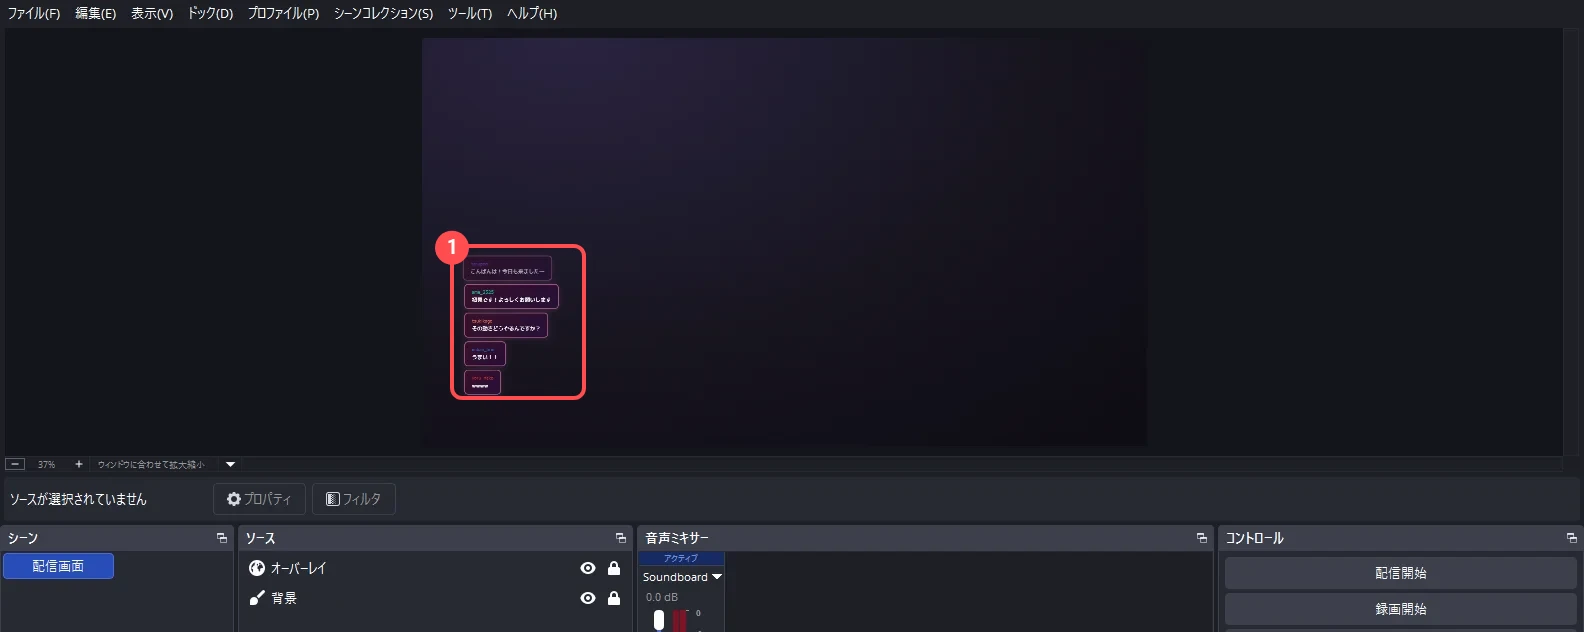
Task: Select the 背景 source row
Action: pos(435,598)
